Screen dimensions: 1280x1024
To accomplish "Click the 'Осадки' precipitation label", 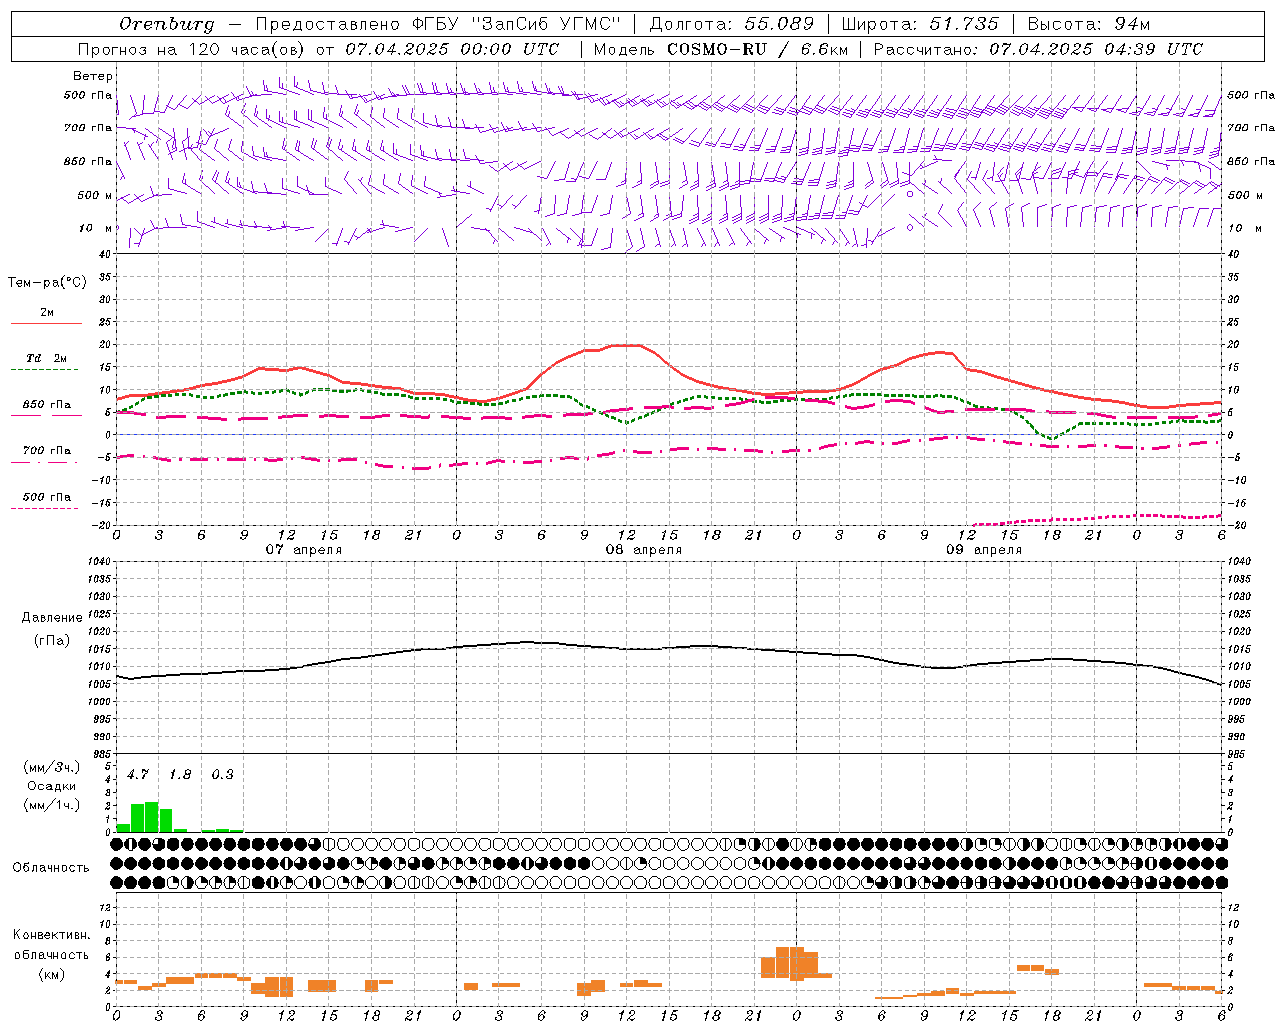I will pyautogui.click(x=51, y=786).
